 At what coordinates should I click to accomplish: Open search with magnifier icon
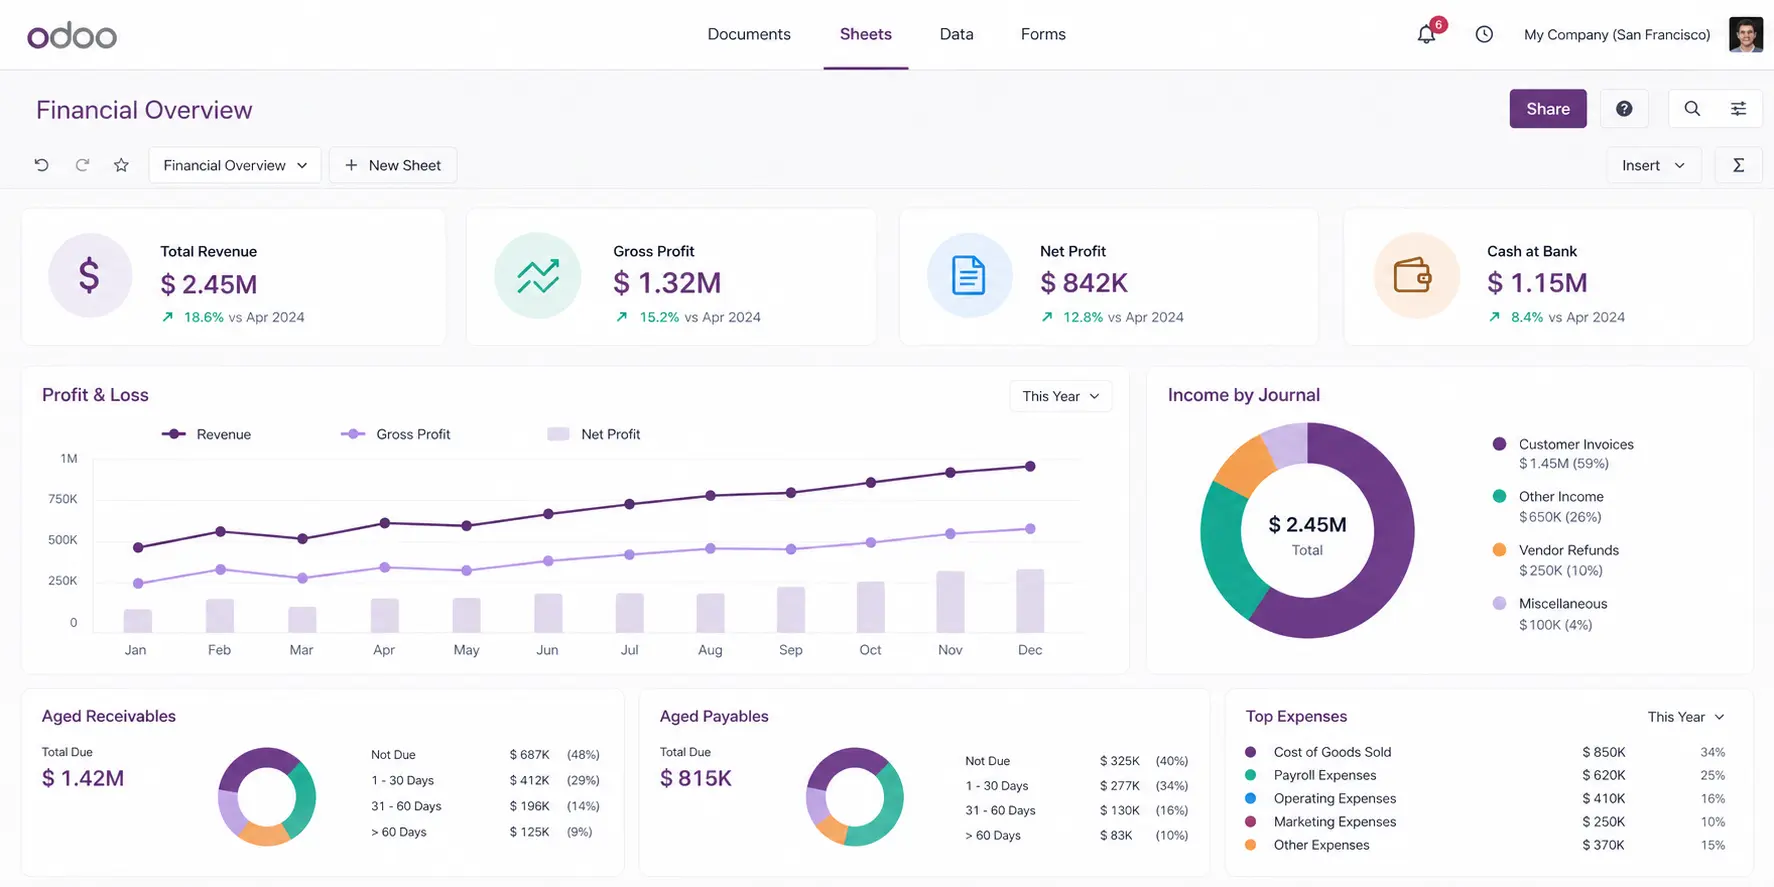point(1692,109)
